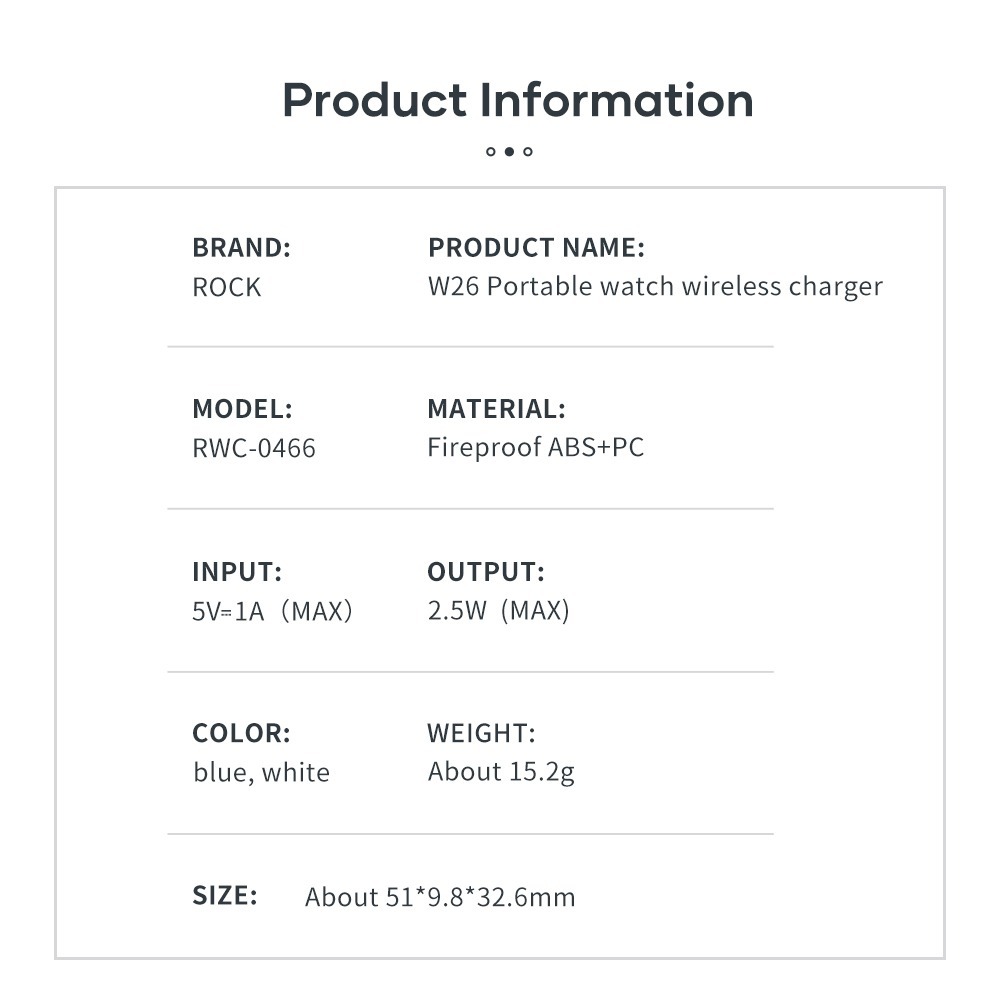Image resolution: width=1000 pixels, height=1000 pixels.
Task: Click the Fireproof ABS+PC text
Action: 535,447
